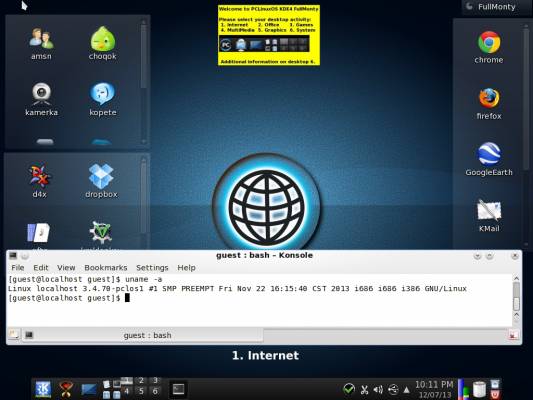Launch Firefox from the desktop panel
Viewport: 533px width, 400px height.
489,103
